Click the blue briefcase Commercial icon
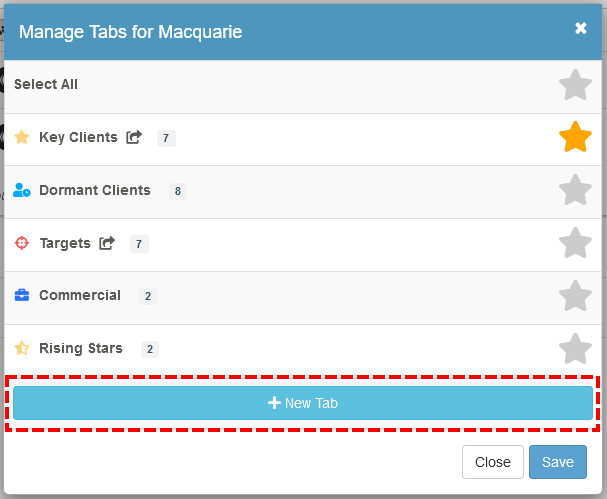 click(x=22, y=295)
